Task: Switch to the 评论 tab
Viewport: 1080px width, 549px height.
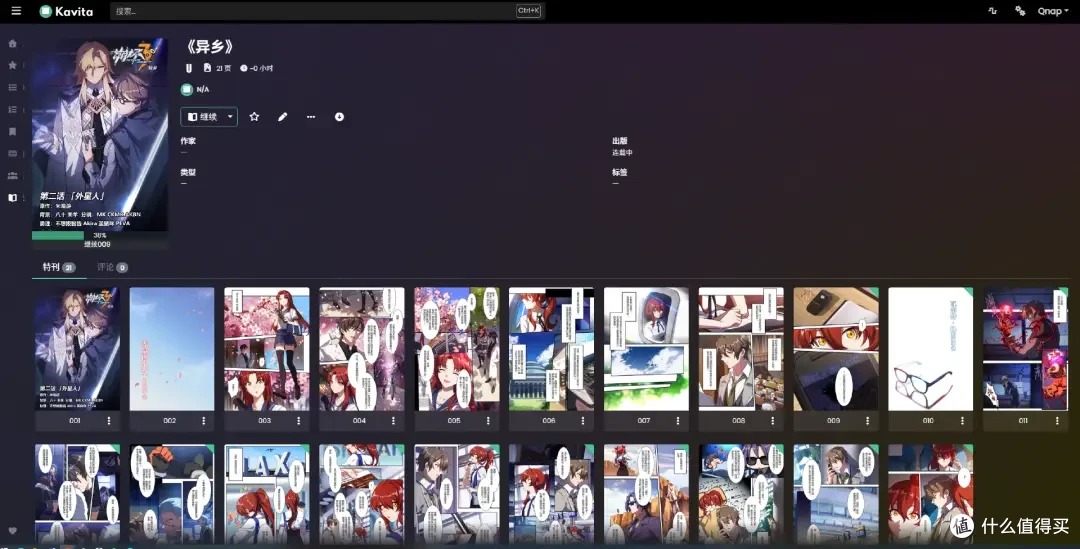Action: [x=112, y=267]
